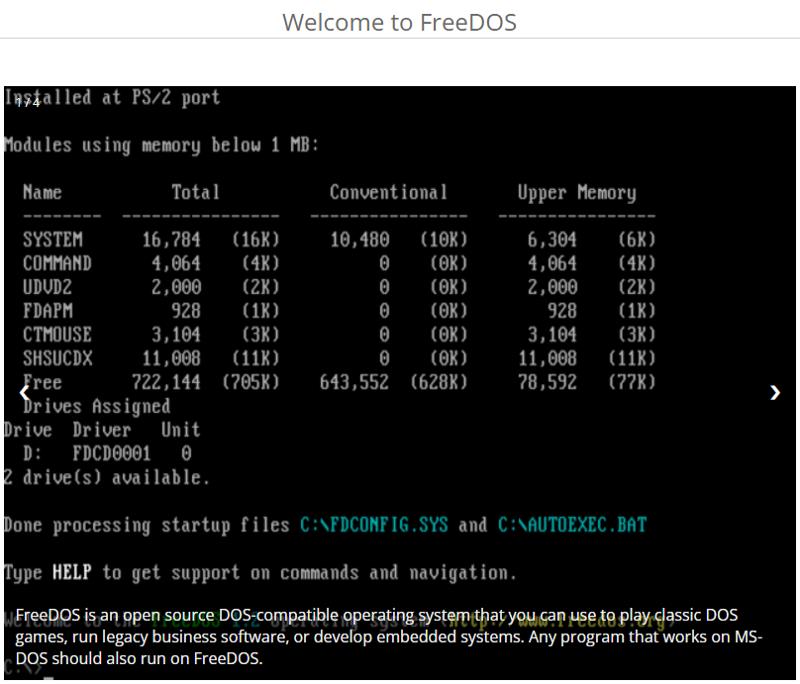Click the 643,552 conventional free value
This screenshot has height=684, width=800.
coord(354,382)
